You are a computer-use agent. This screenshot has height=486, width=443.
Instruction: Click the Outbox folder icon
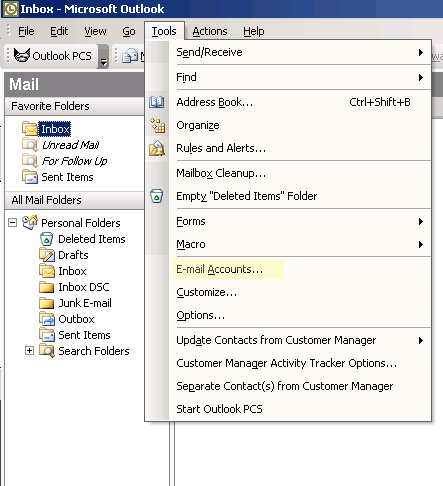click(x=47, y=319)
